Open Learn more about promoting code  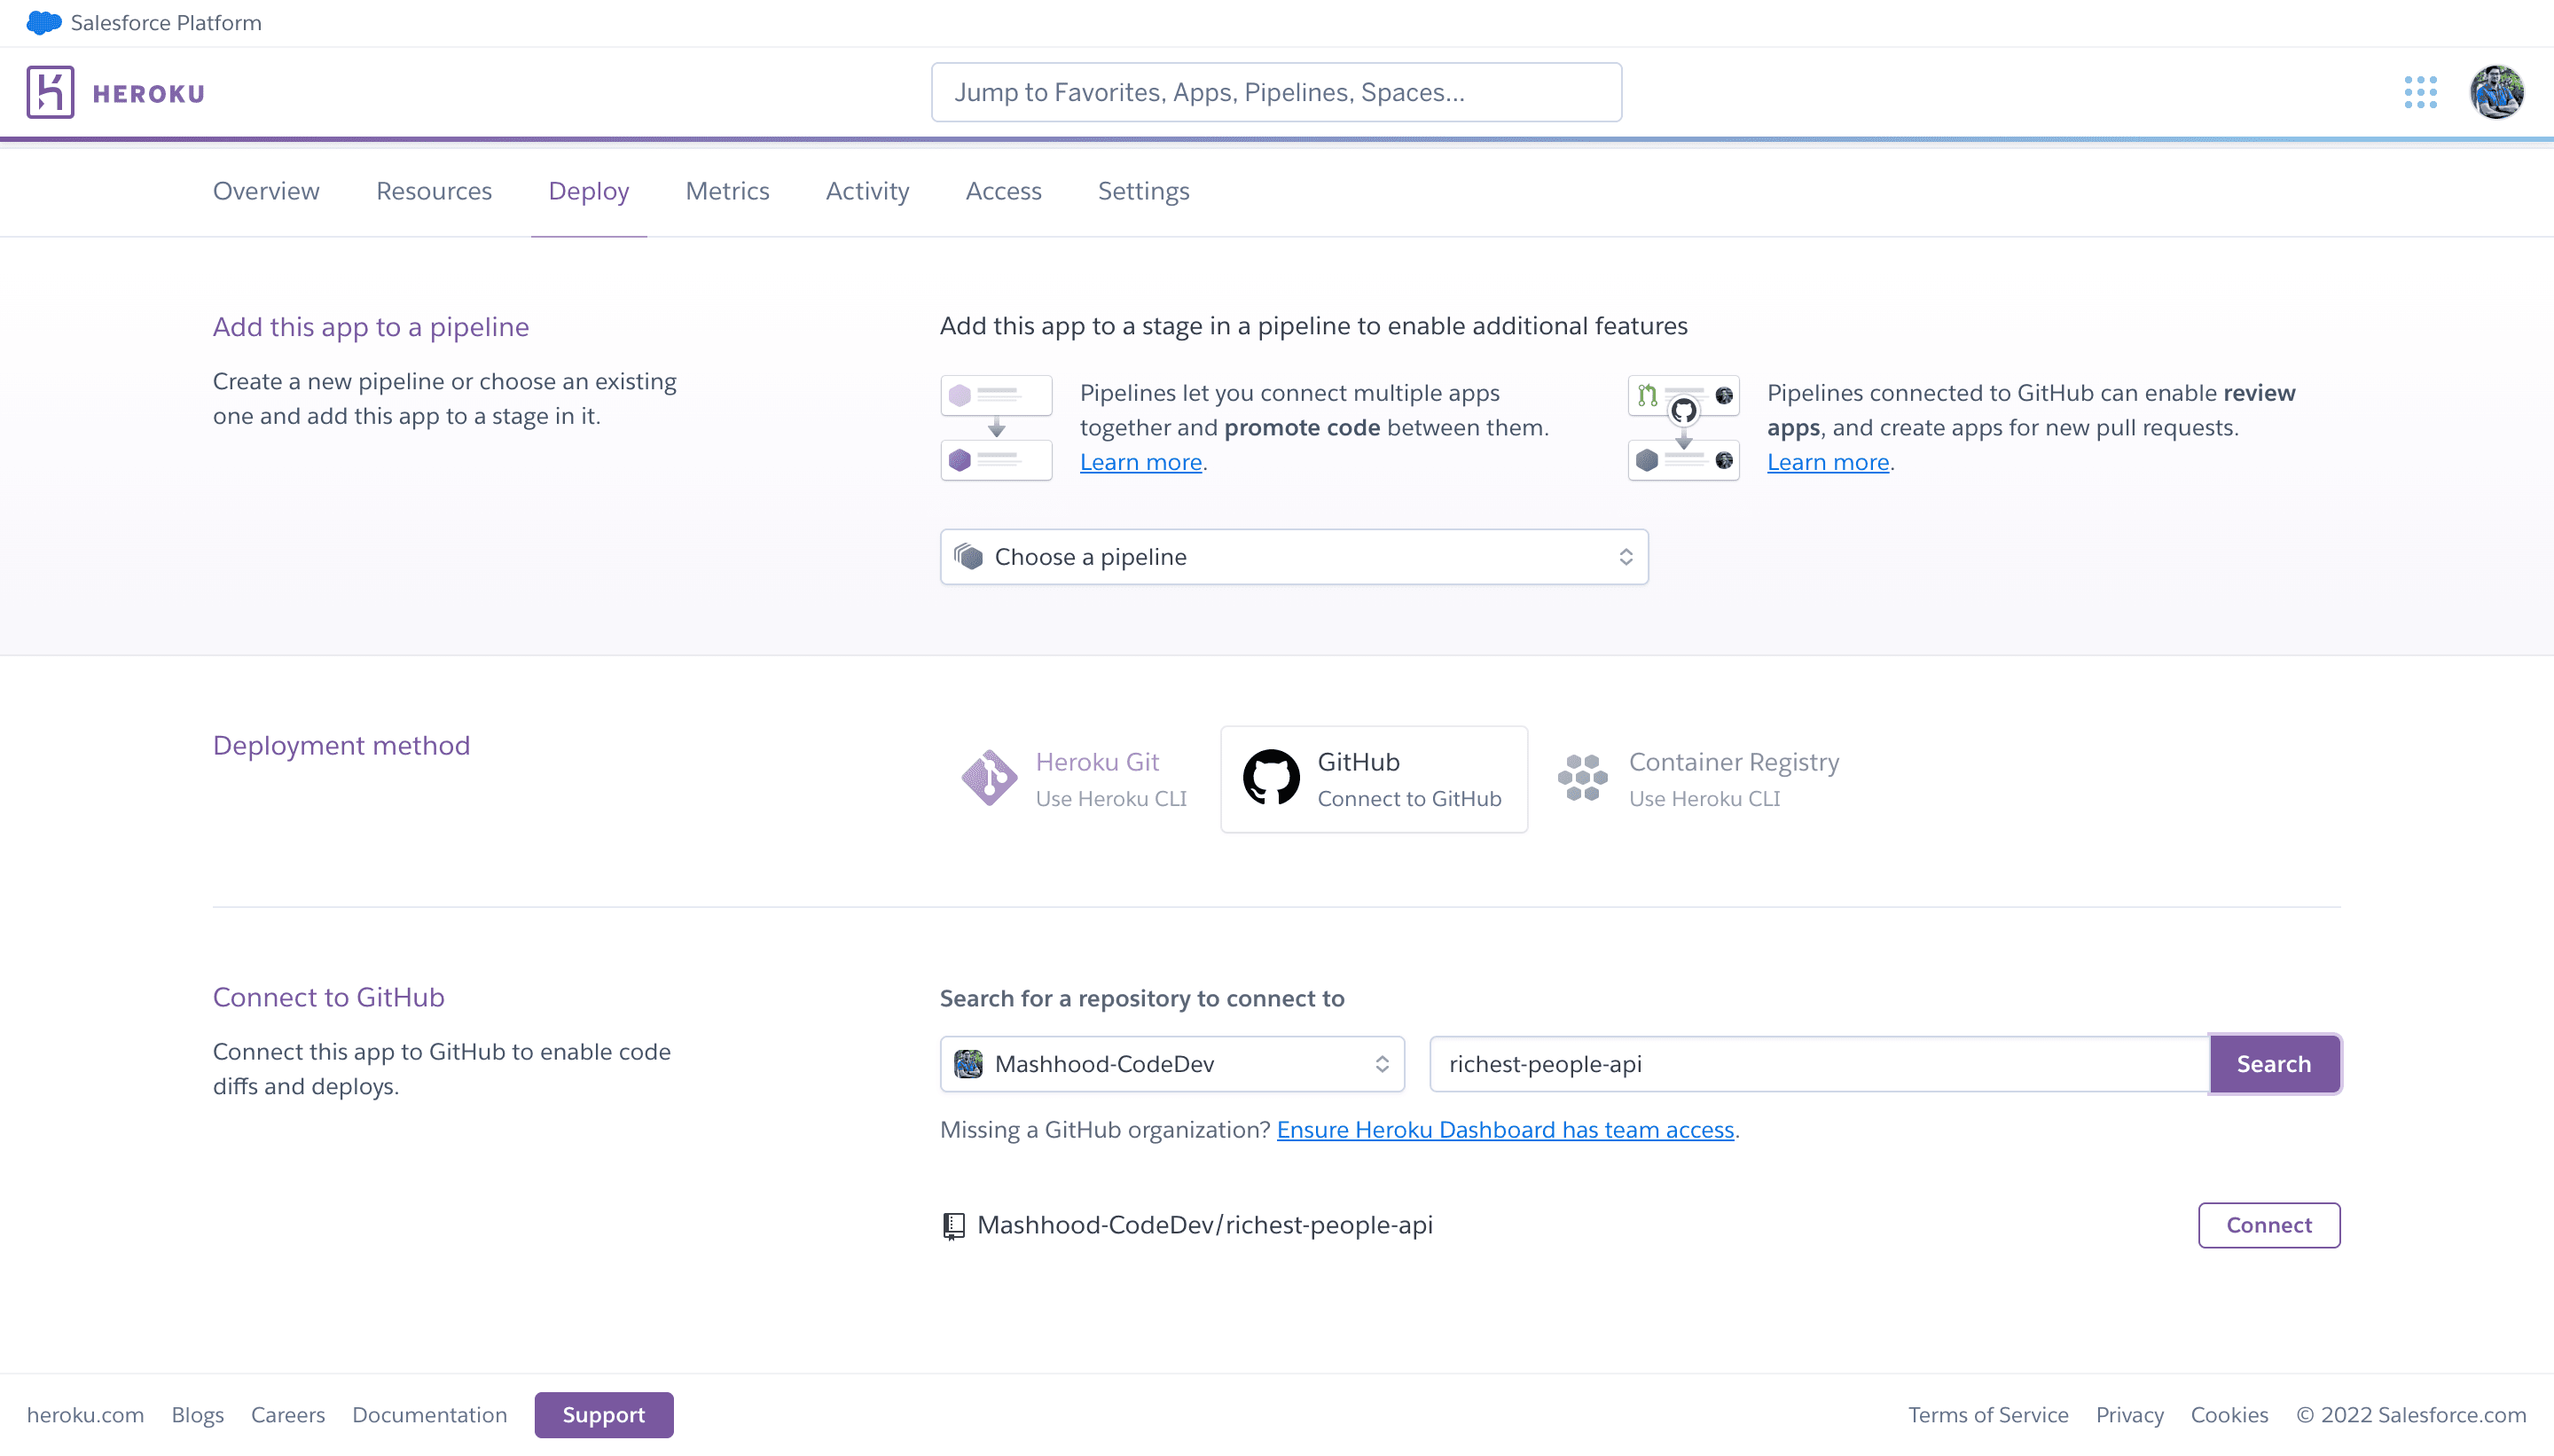coord(1141,462)
